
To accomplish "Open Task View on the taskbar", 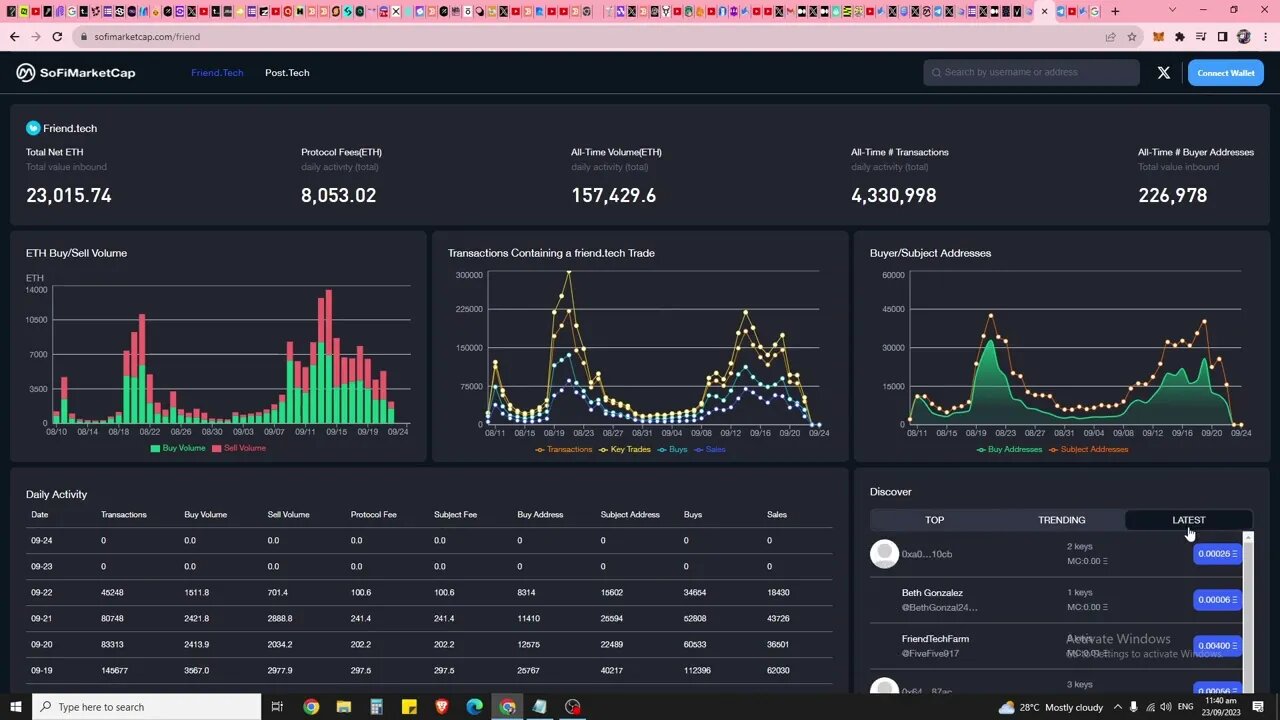I will pyautogui.click(x=278, y=707).
